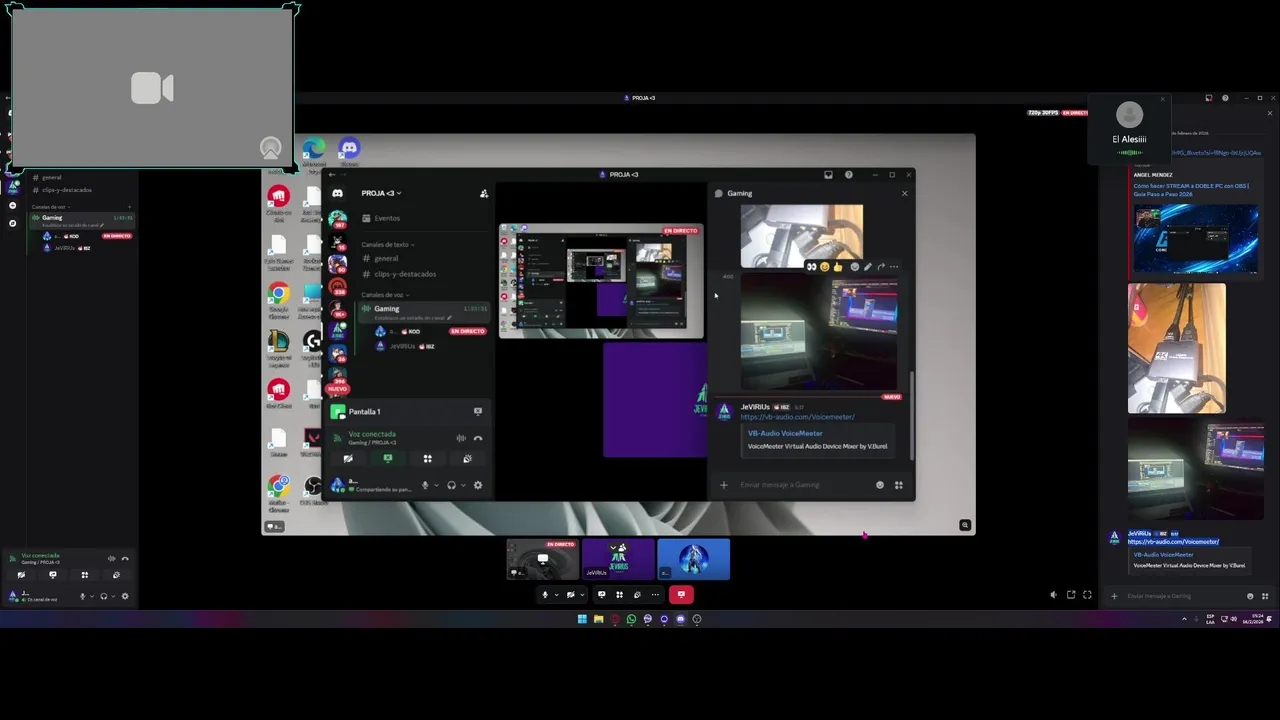Show hidden system tray icons
The width and height of the screenshot is (1280, 720).
tap(1184, 619)
